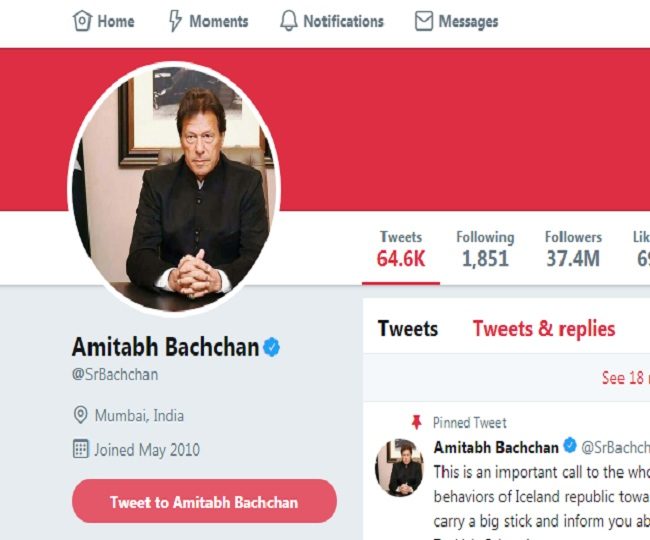Click the Home house icon
This screenshot has width=650, height=540.
click(83, 21)
